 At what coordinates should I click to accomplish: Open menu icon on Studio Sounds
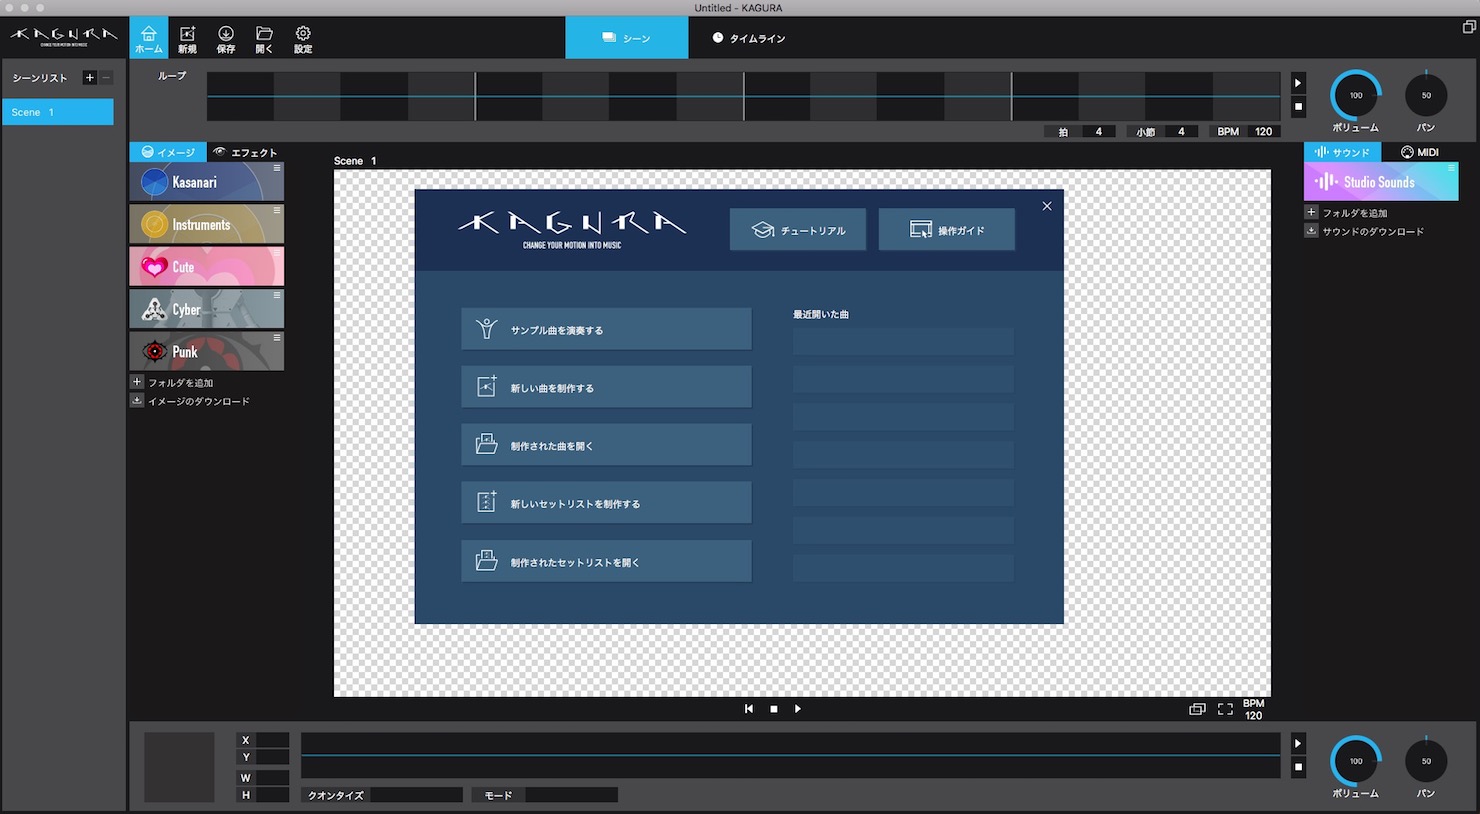click(1451, 168)
